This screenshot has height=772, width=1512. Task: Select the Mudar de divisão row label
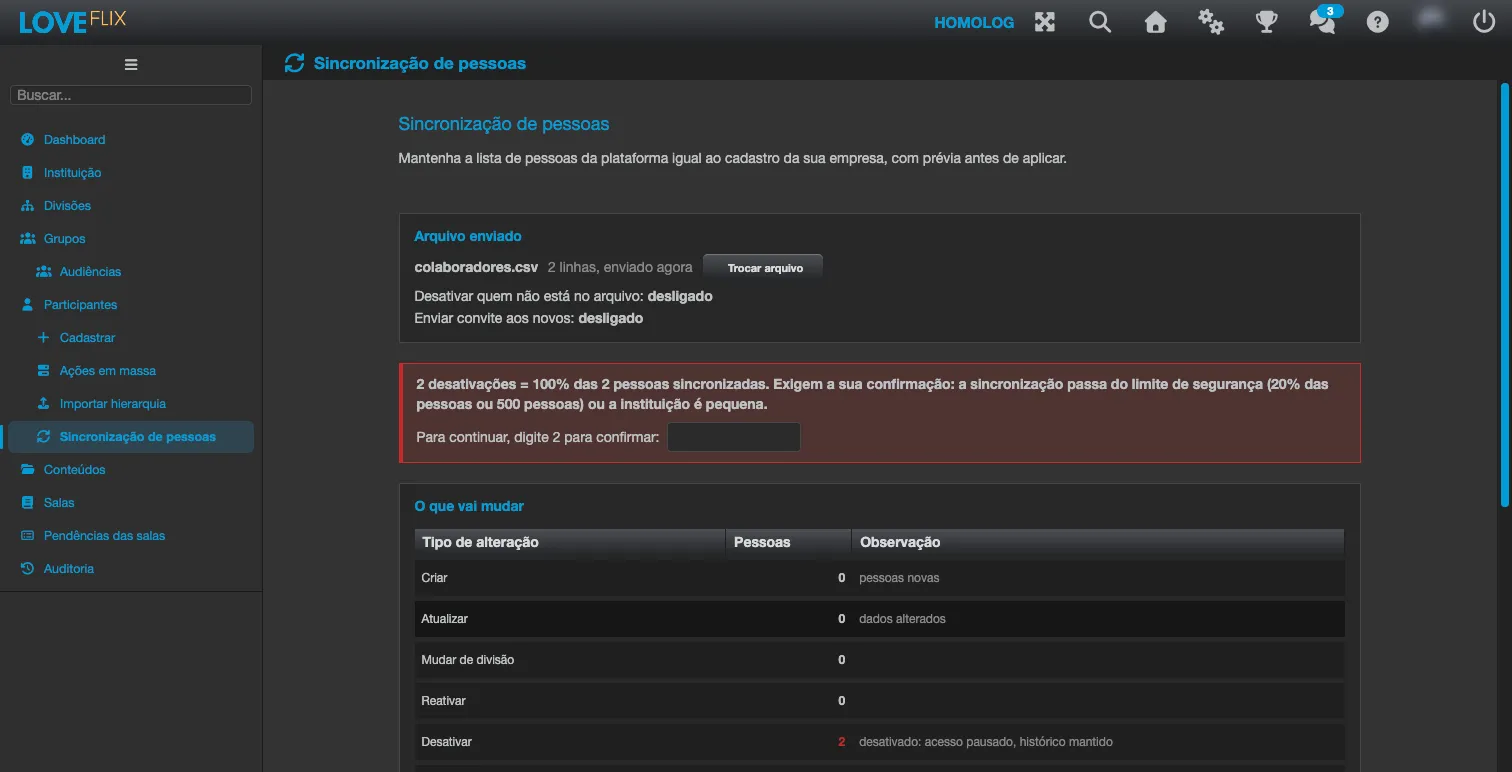tap(468, 660)
